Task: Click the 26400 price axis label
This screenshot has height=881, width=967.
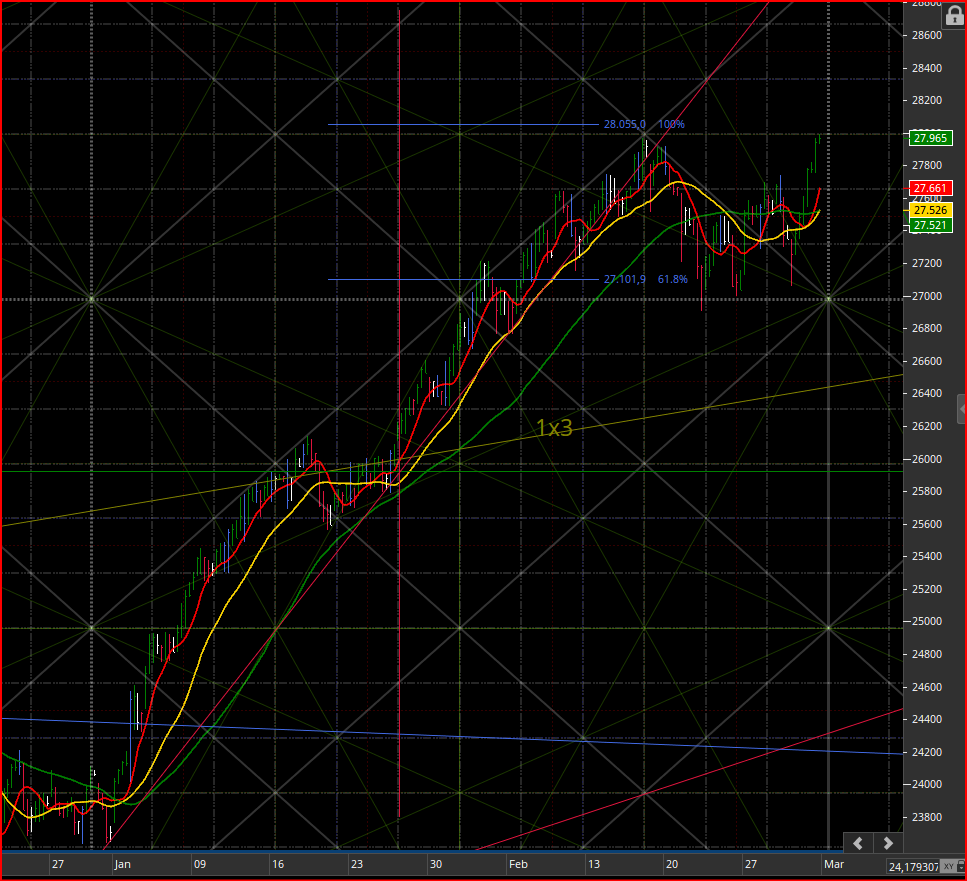Action: [x=927, y=393]
